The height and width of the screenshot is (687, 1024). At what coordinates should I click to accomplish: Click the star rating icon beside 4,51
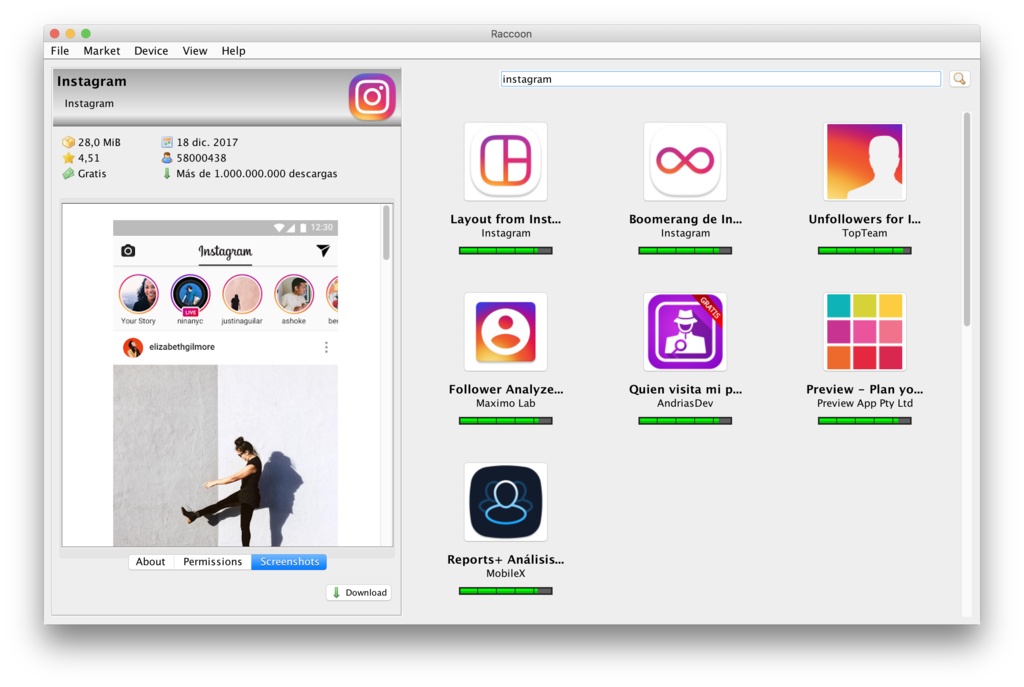click(x=68, y=158)
